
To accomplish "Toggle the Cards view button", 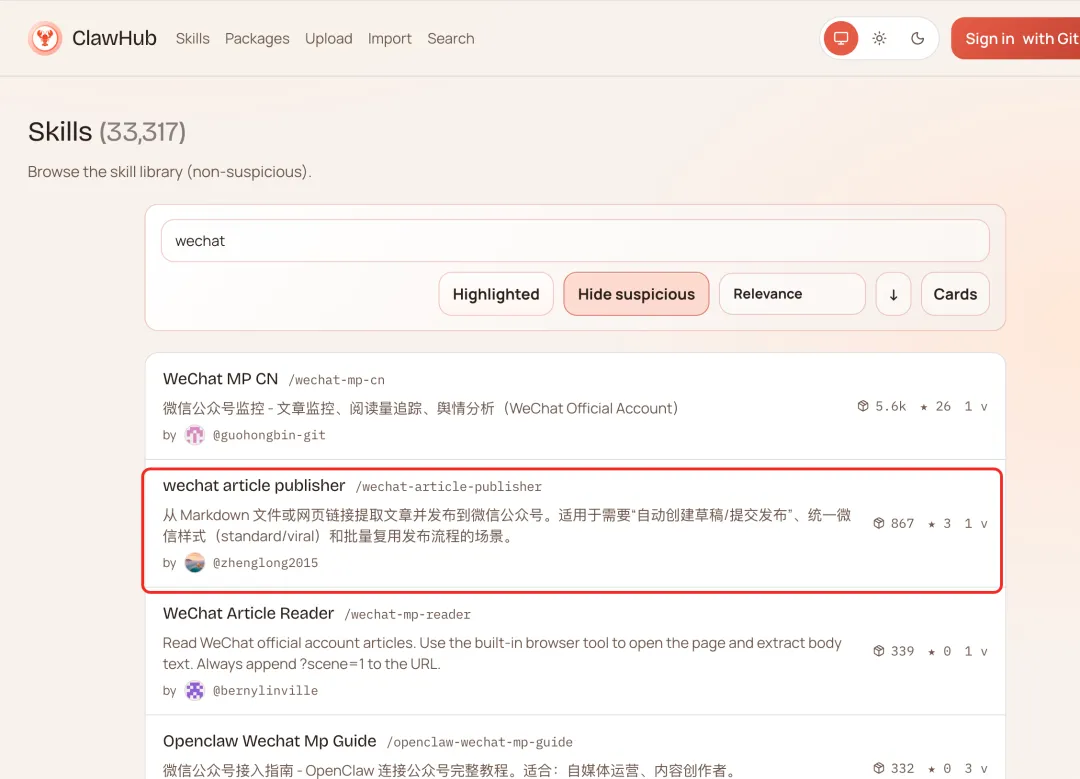I will [955, 294].
